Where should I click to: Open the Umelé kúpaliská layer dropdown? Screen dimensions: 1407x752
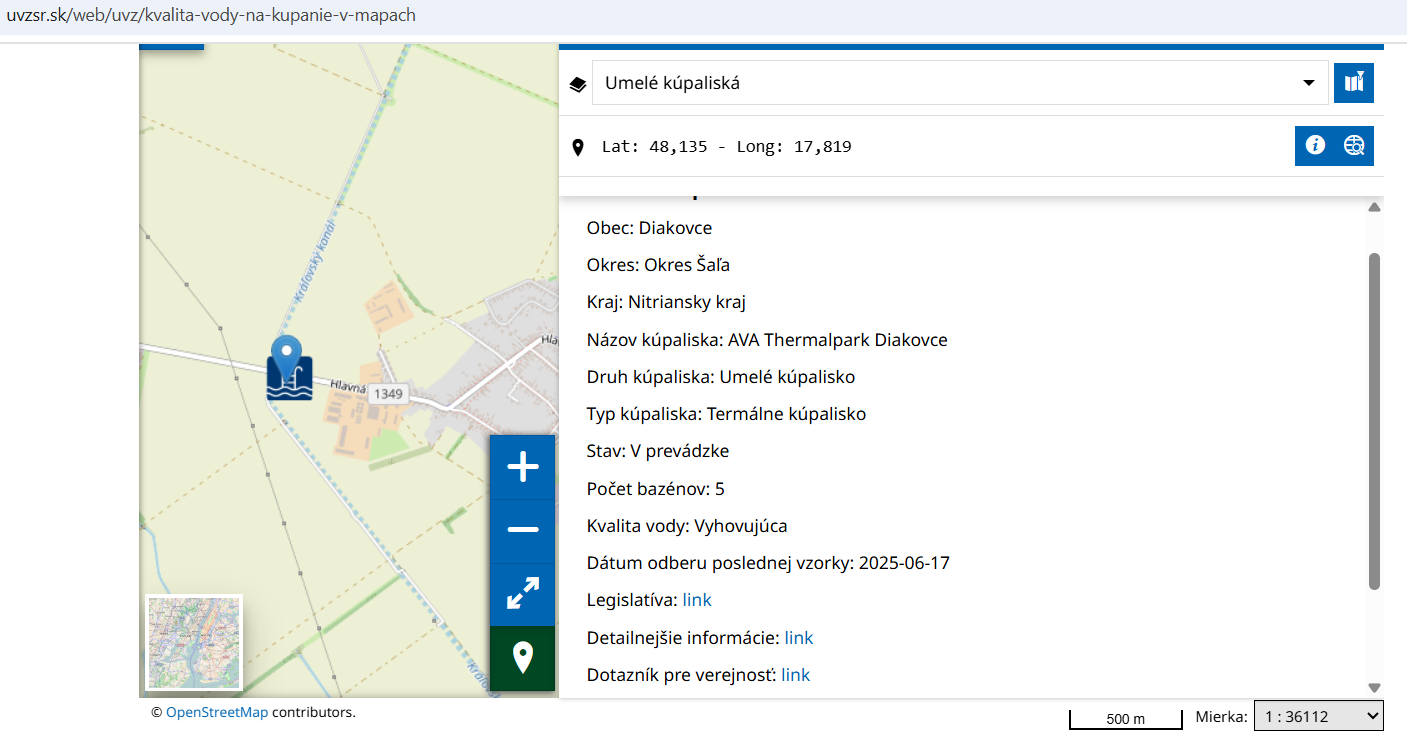click(960, 83)
